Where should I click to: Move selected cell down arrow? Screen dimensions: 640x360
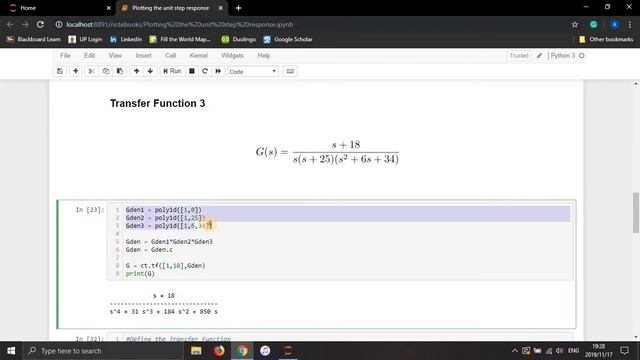150,71
